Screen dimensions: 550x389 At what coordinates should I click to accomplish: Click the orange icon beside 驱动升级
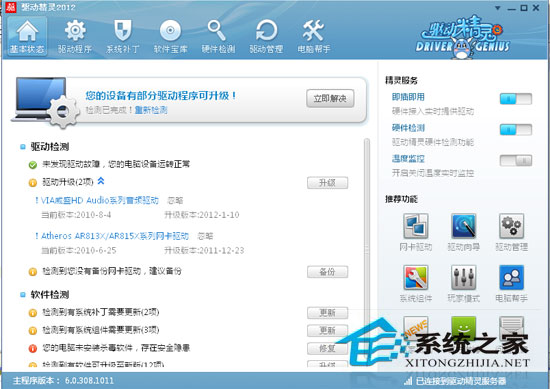click(x=33, y=183)
